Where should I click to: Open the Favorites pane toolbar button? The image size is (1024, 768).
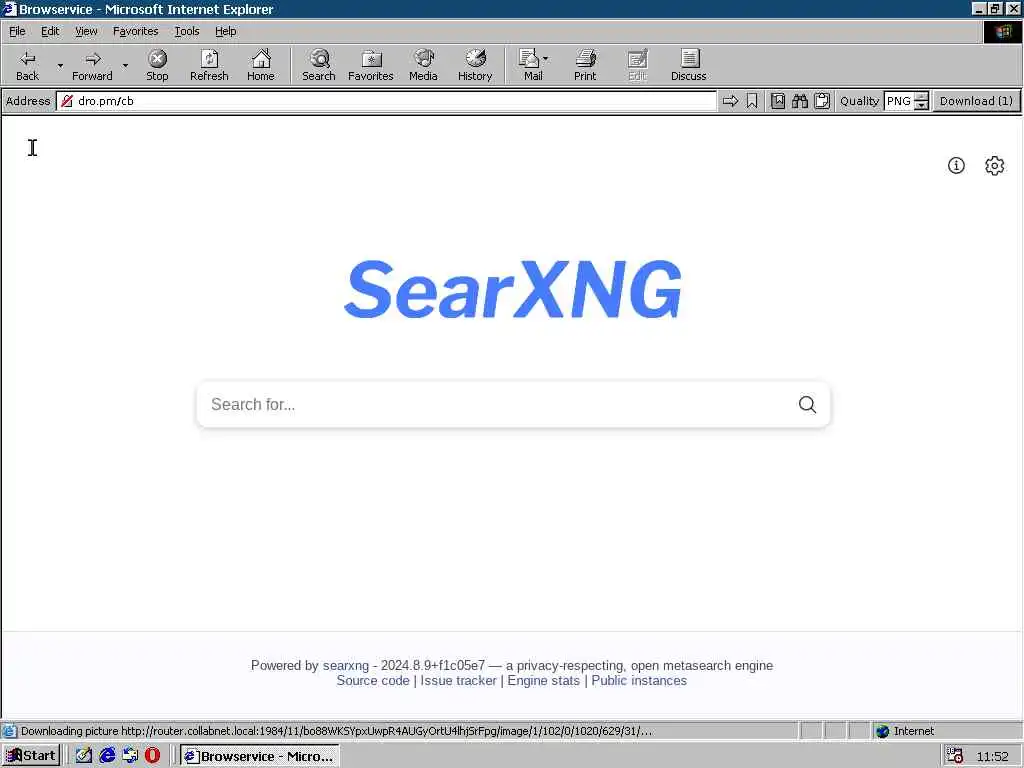371,65
